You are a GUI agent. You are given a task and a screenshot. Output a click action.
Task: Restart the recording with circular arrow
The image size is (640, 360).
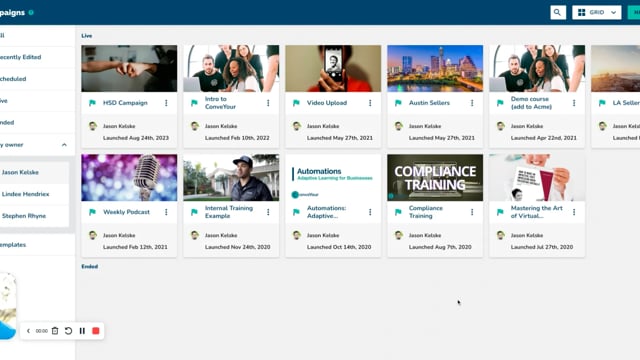(69, 331)
